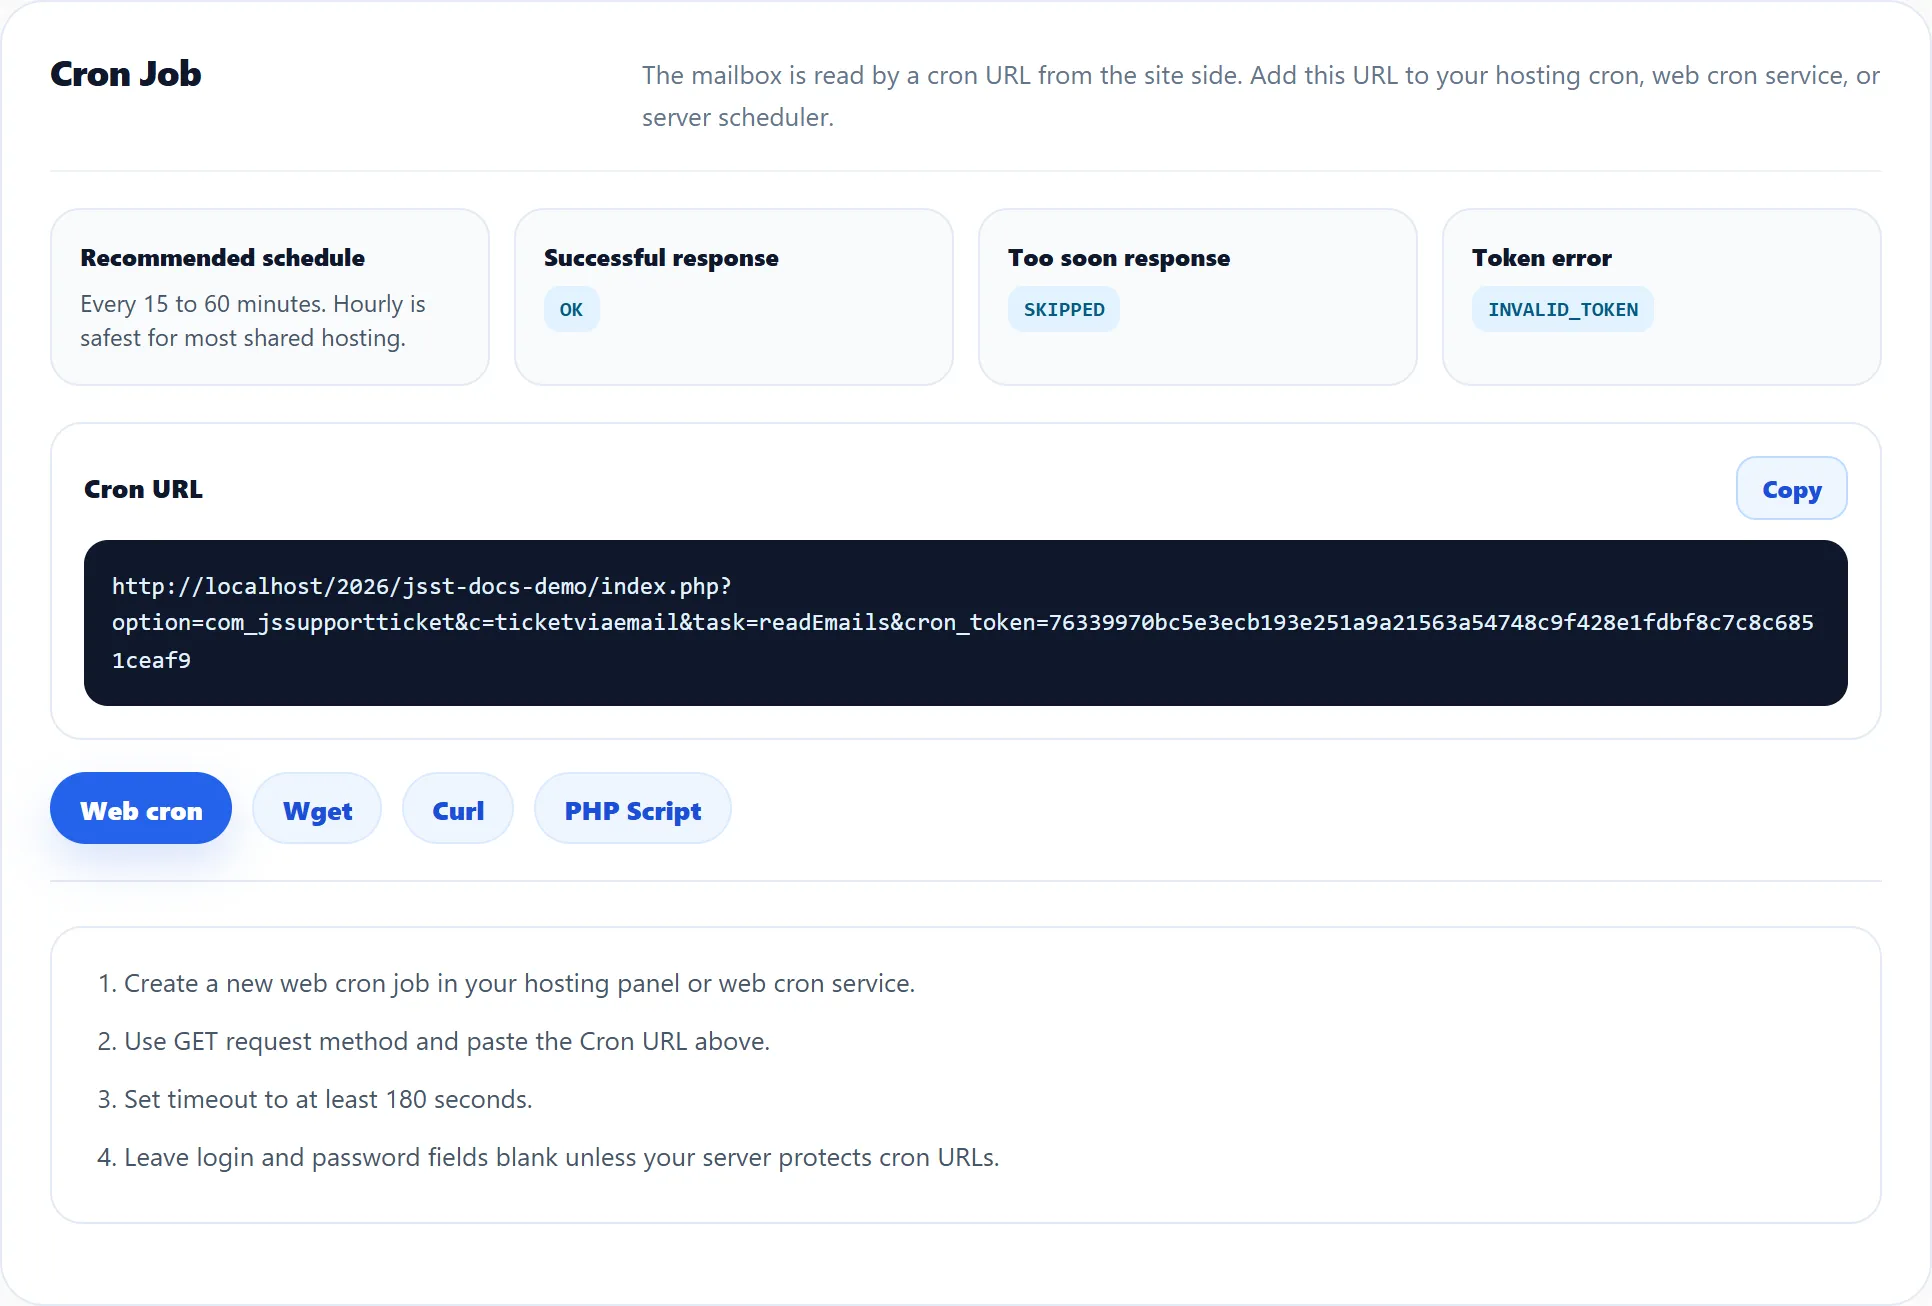The image size is (1932, 1306).
Task: Click step 4 about login and password fields
Action: [548, 1158]
